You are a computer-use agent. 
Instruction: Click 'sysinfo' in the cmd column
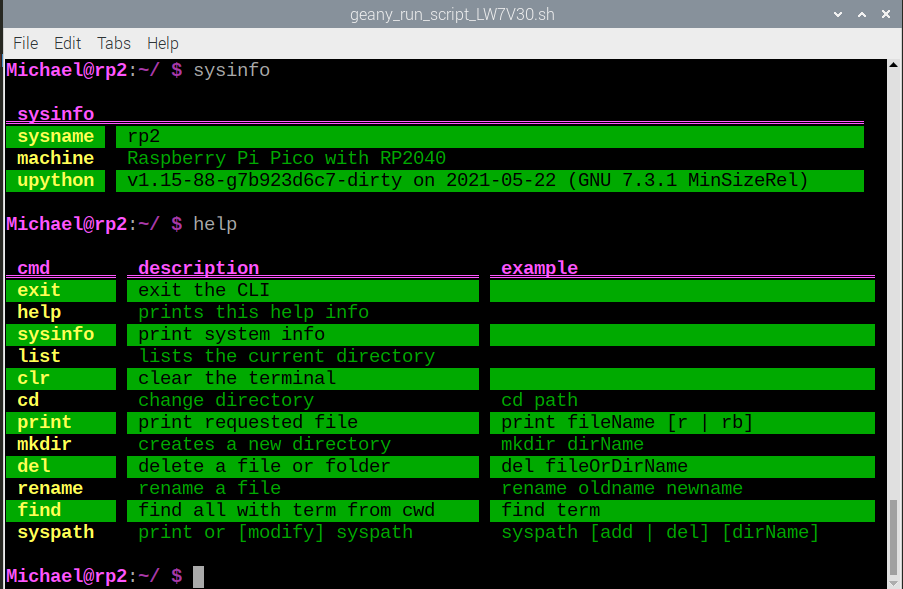click(x=55, y=334)
